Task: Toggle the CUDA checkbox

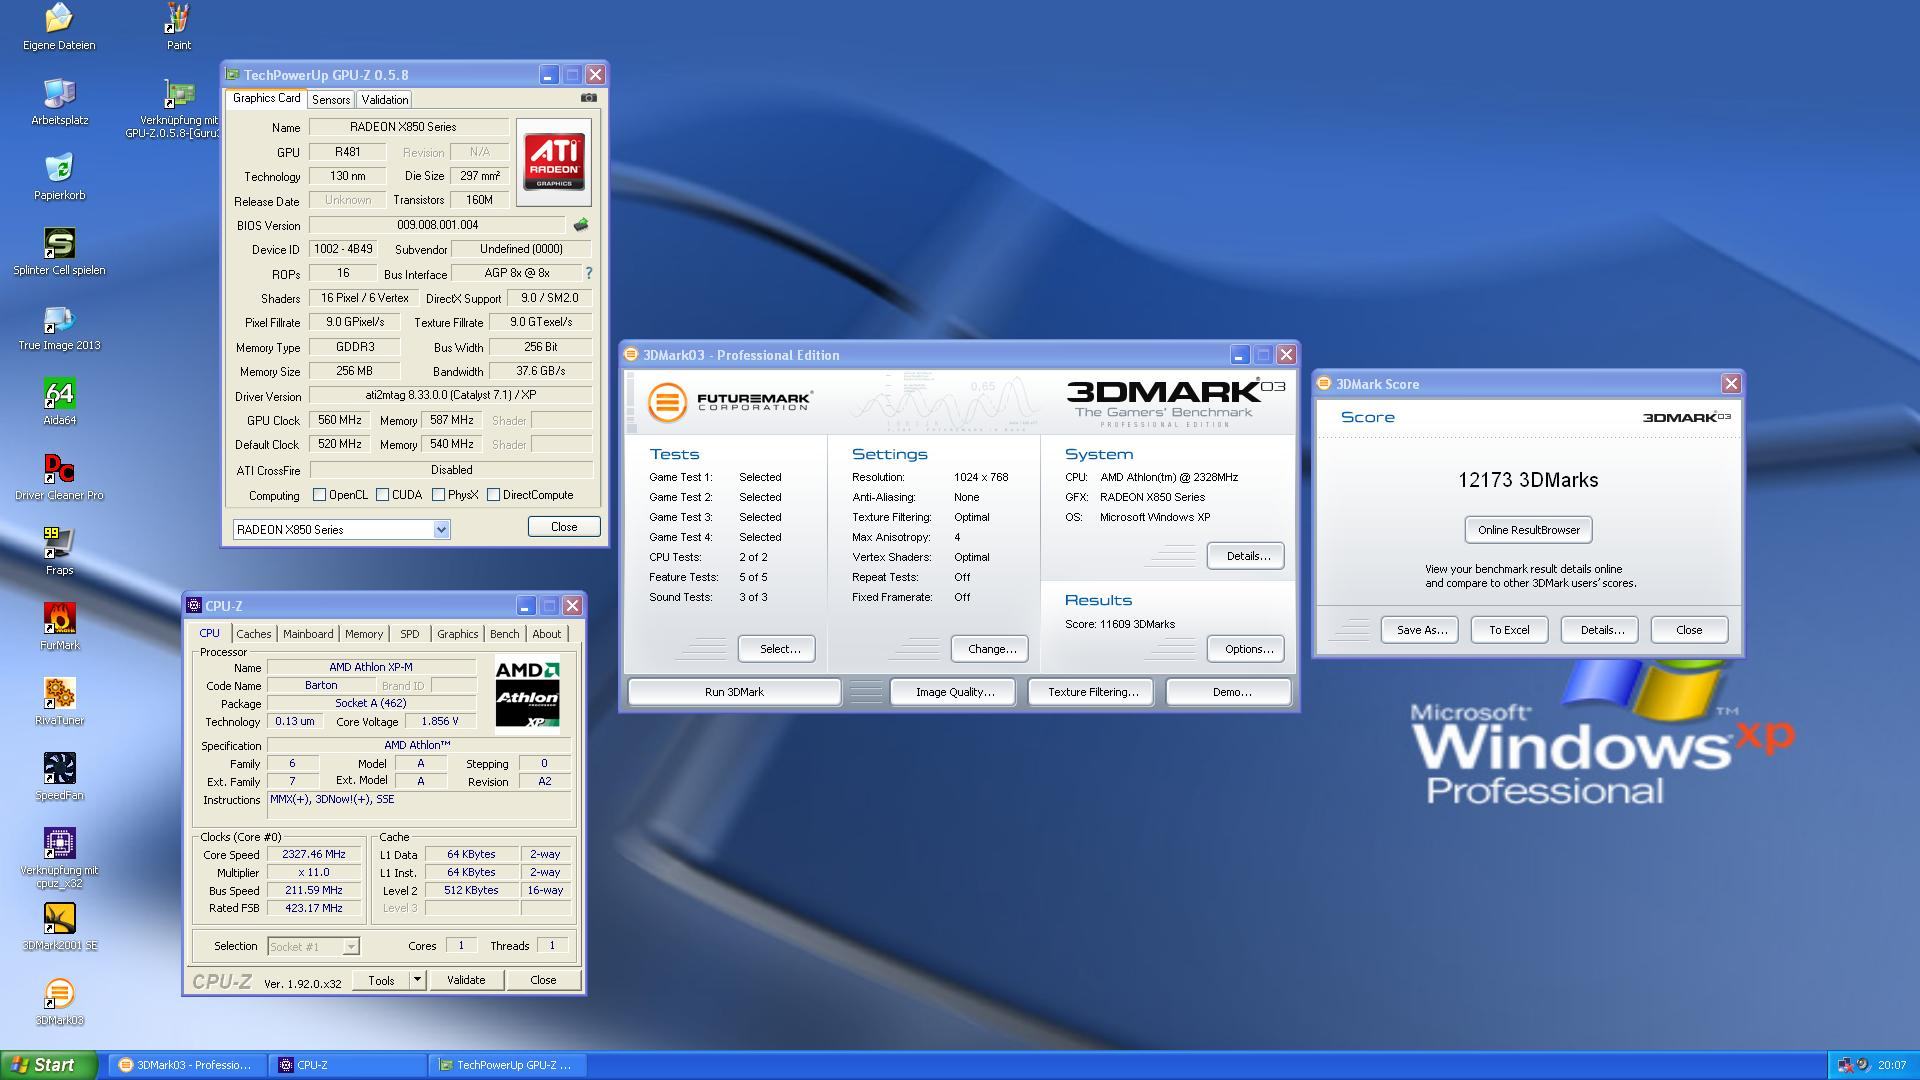Action: coord(382,495)
